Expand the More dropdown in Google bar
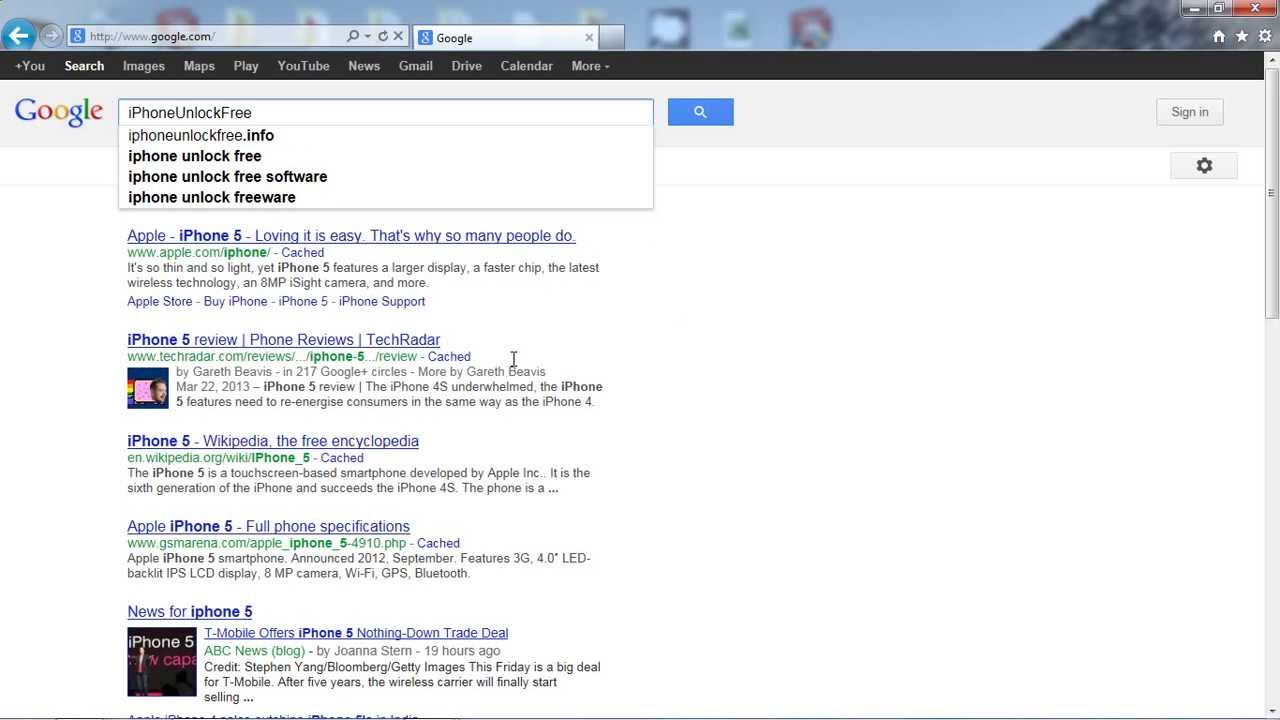 tap(590, 66)
